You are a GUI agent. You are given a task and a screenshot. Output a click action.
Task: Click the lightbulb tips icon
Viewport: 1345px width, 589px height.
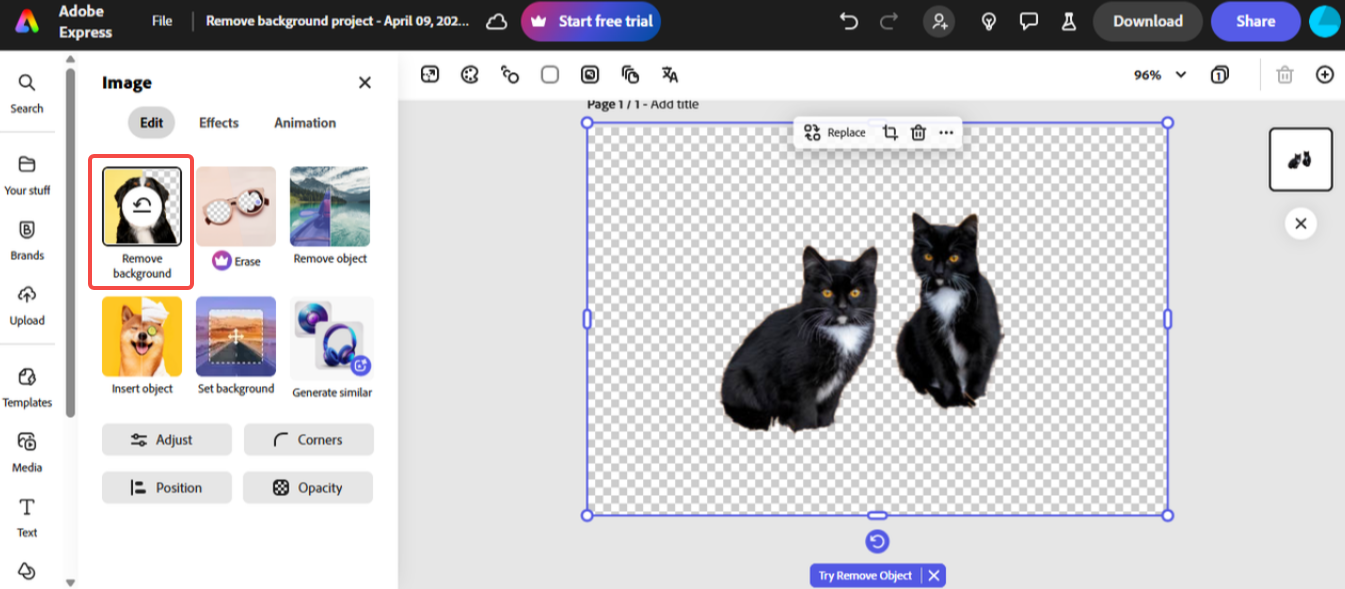pyautogui.click(x=989, y=21)
